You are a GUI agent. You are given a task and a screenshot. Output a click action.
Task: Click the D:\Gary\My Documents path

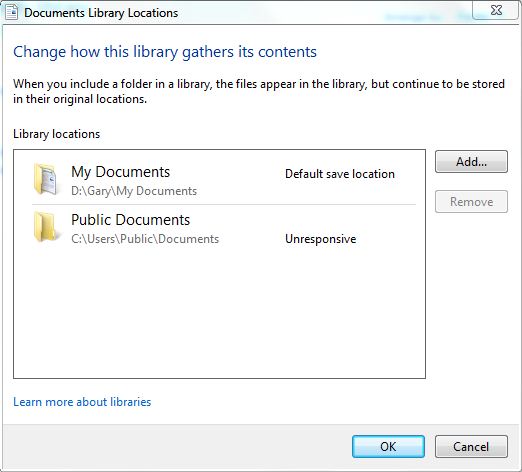134,191
